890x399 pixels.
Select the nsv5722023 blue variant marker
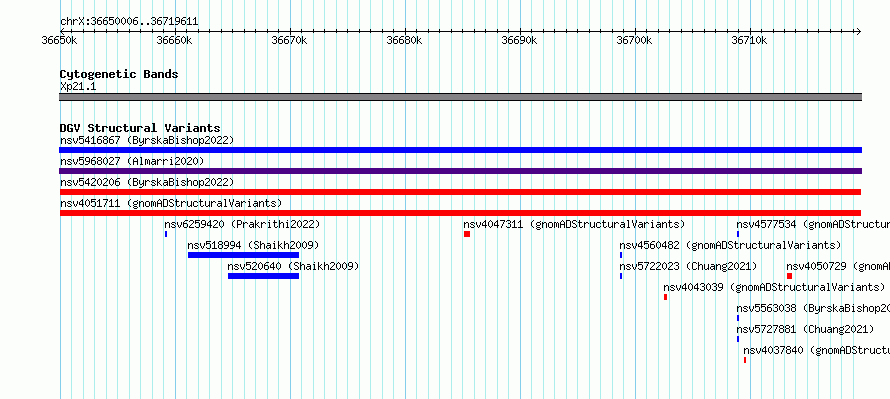pyautogui.click(x=621, y=276)
